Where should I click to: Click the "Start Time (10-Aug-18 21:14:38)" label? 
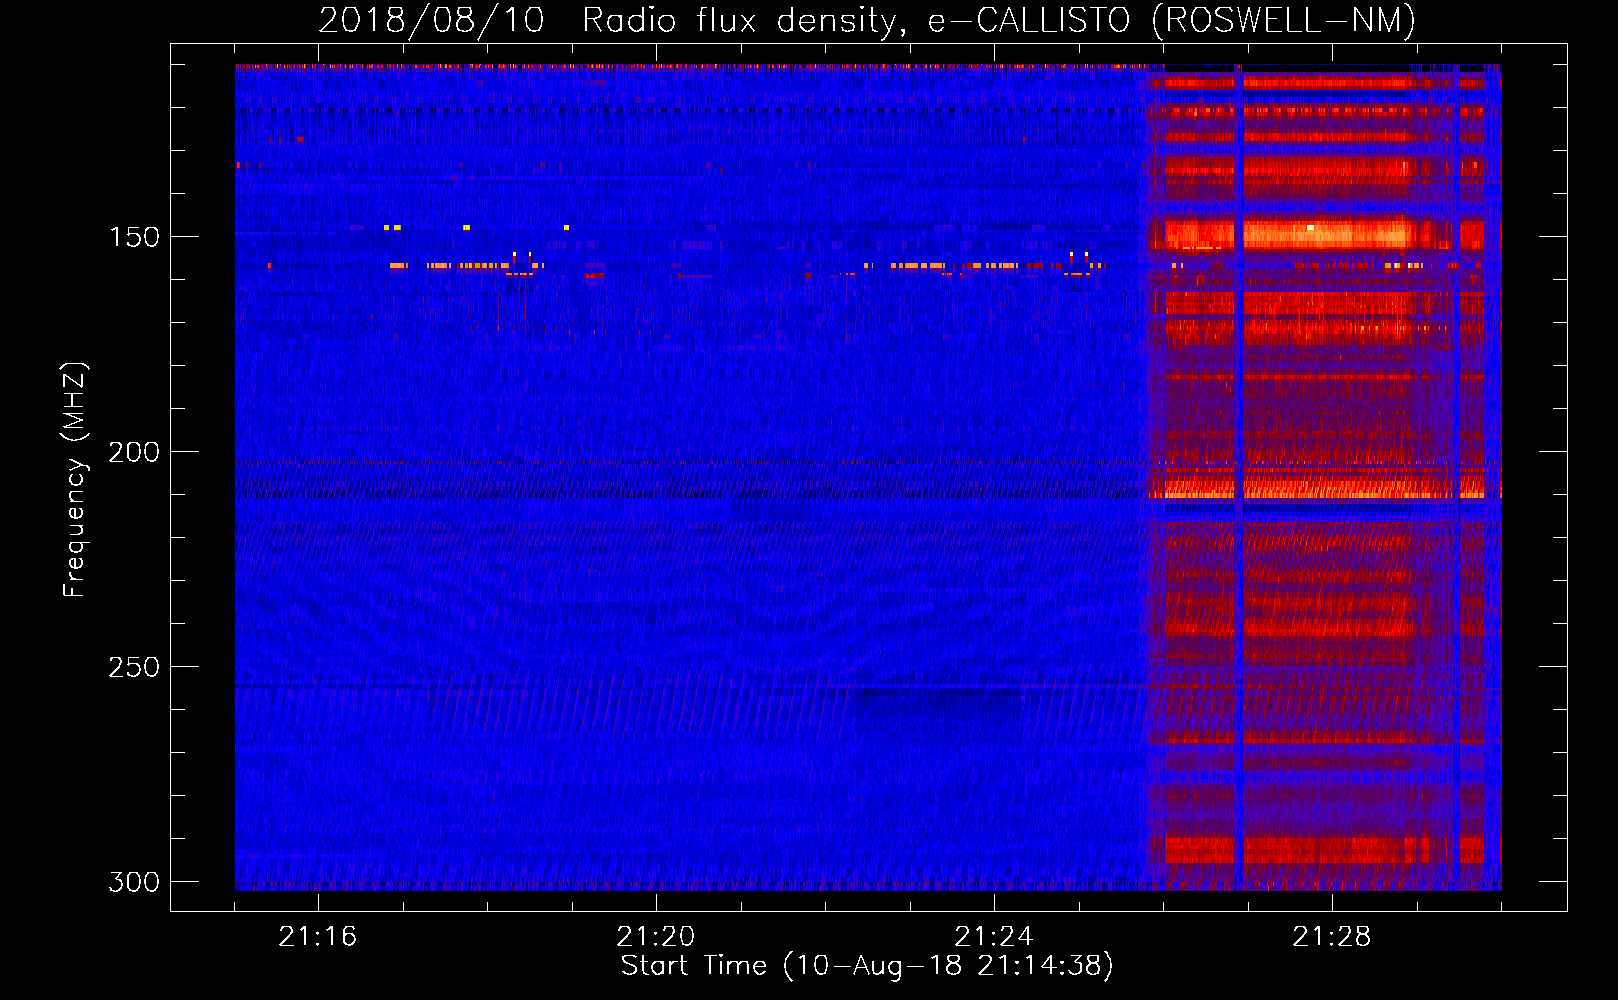[x=867, y=966]
